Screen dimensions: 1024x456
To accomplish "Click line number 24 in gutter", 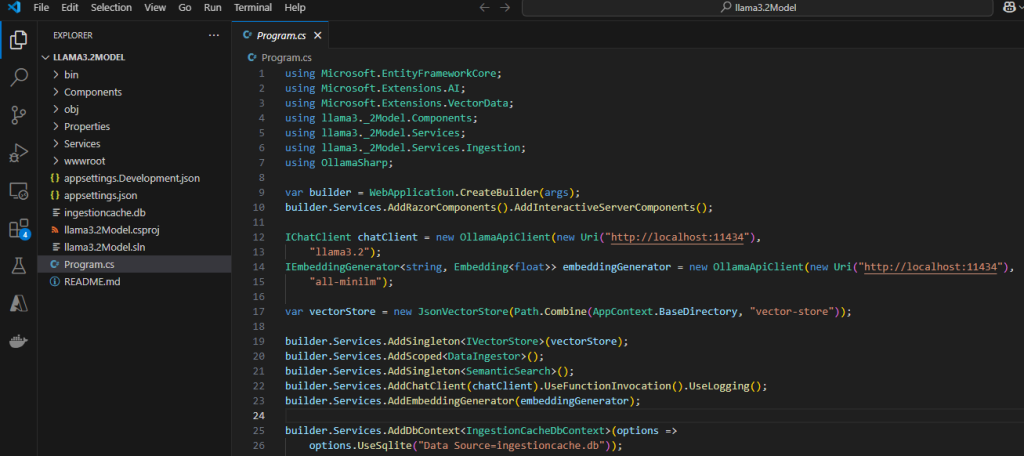I will pos(259,415).
